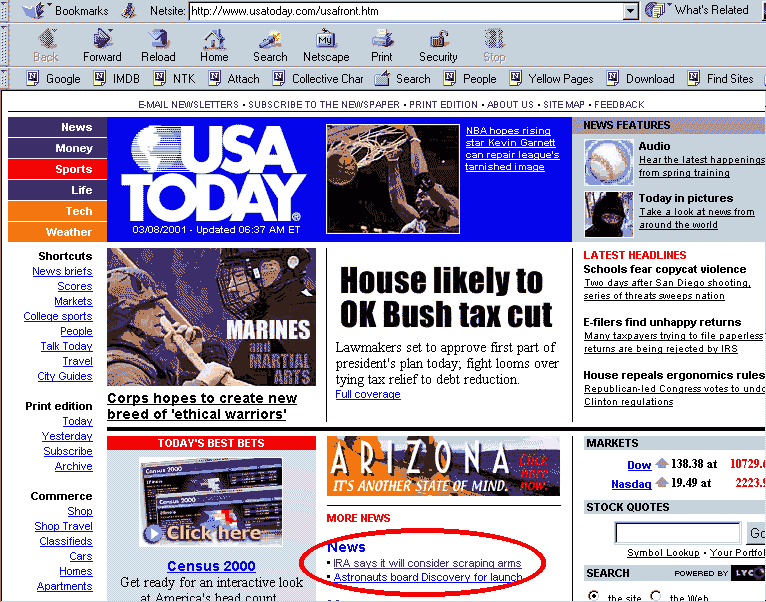Viewport: 766px width, 602px height.
Task: Click the Marines and Martial Arts image
Action: (212, 317)
